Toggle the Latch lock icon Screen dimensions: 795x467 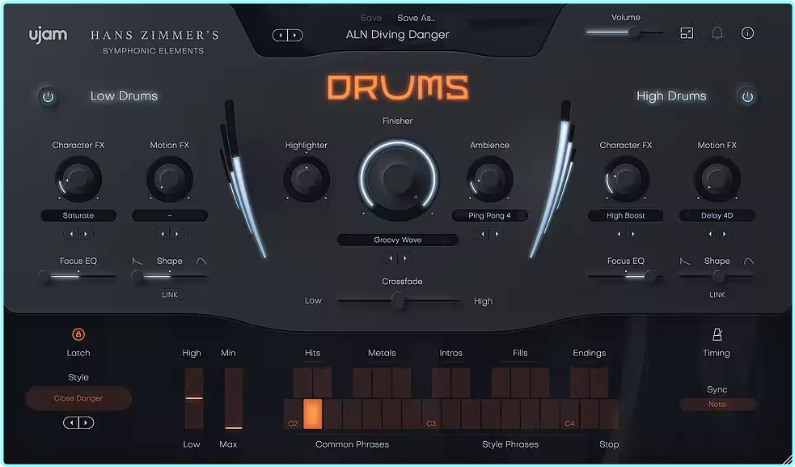point(78,334)
